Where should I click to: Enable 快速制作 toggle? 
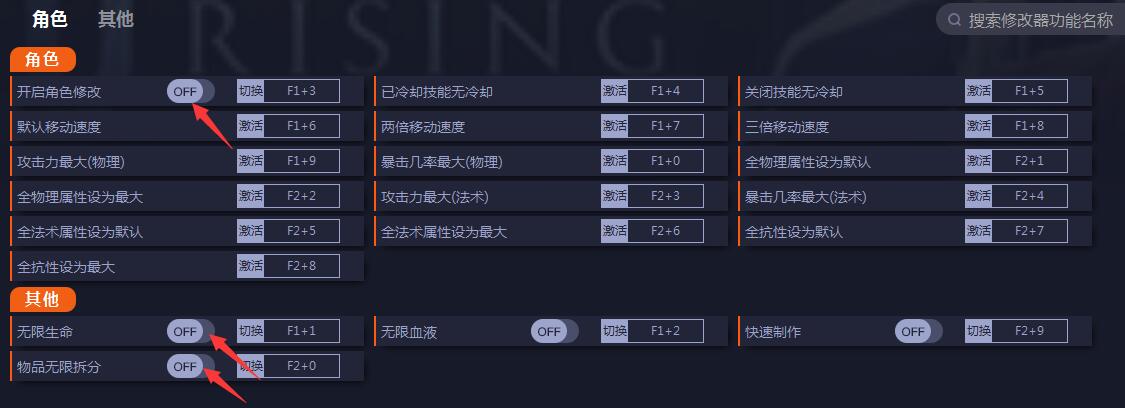[x=918, y=331]
